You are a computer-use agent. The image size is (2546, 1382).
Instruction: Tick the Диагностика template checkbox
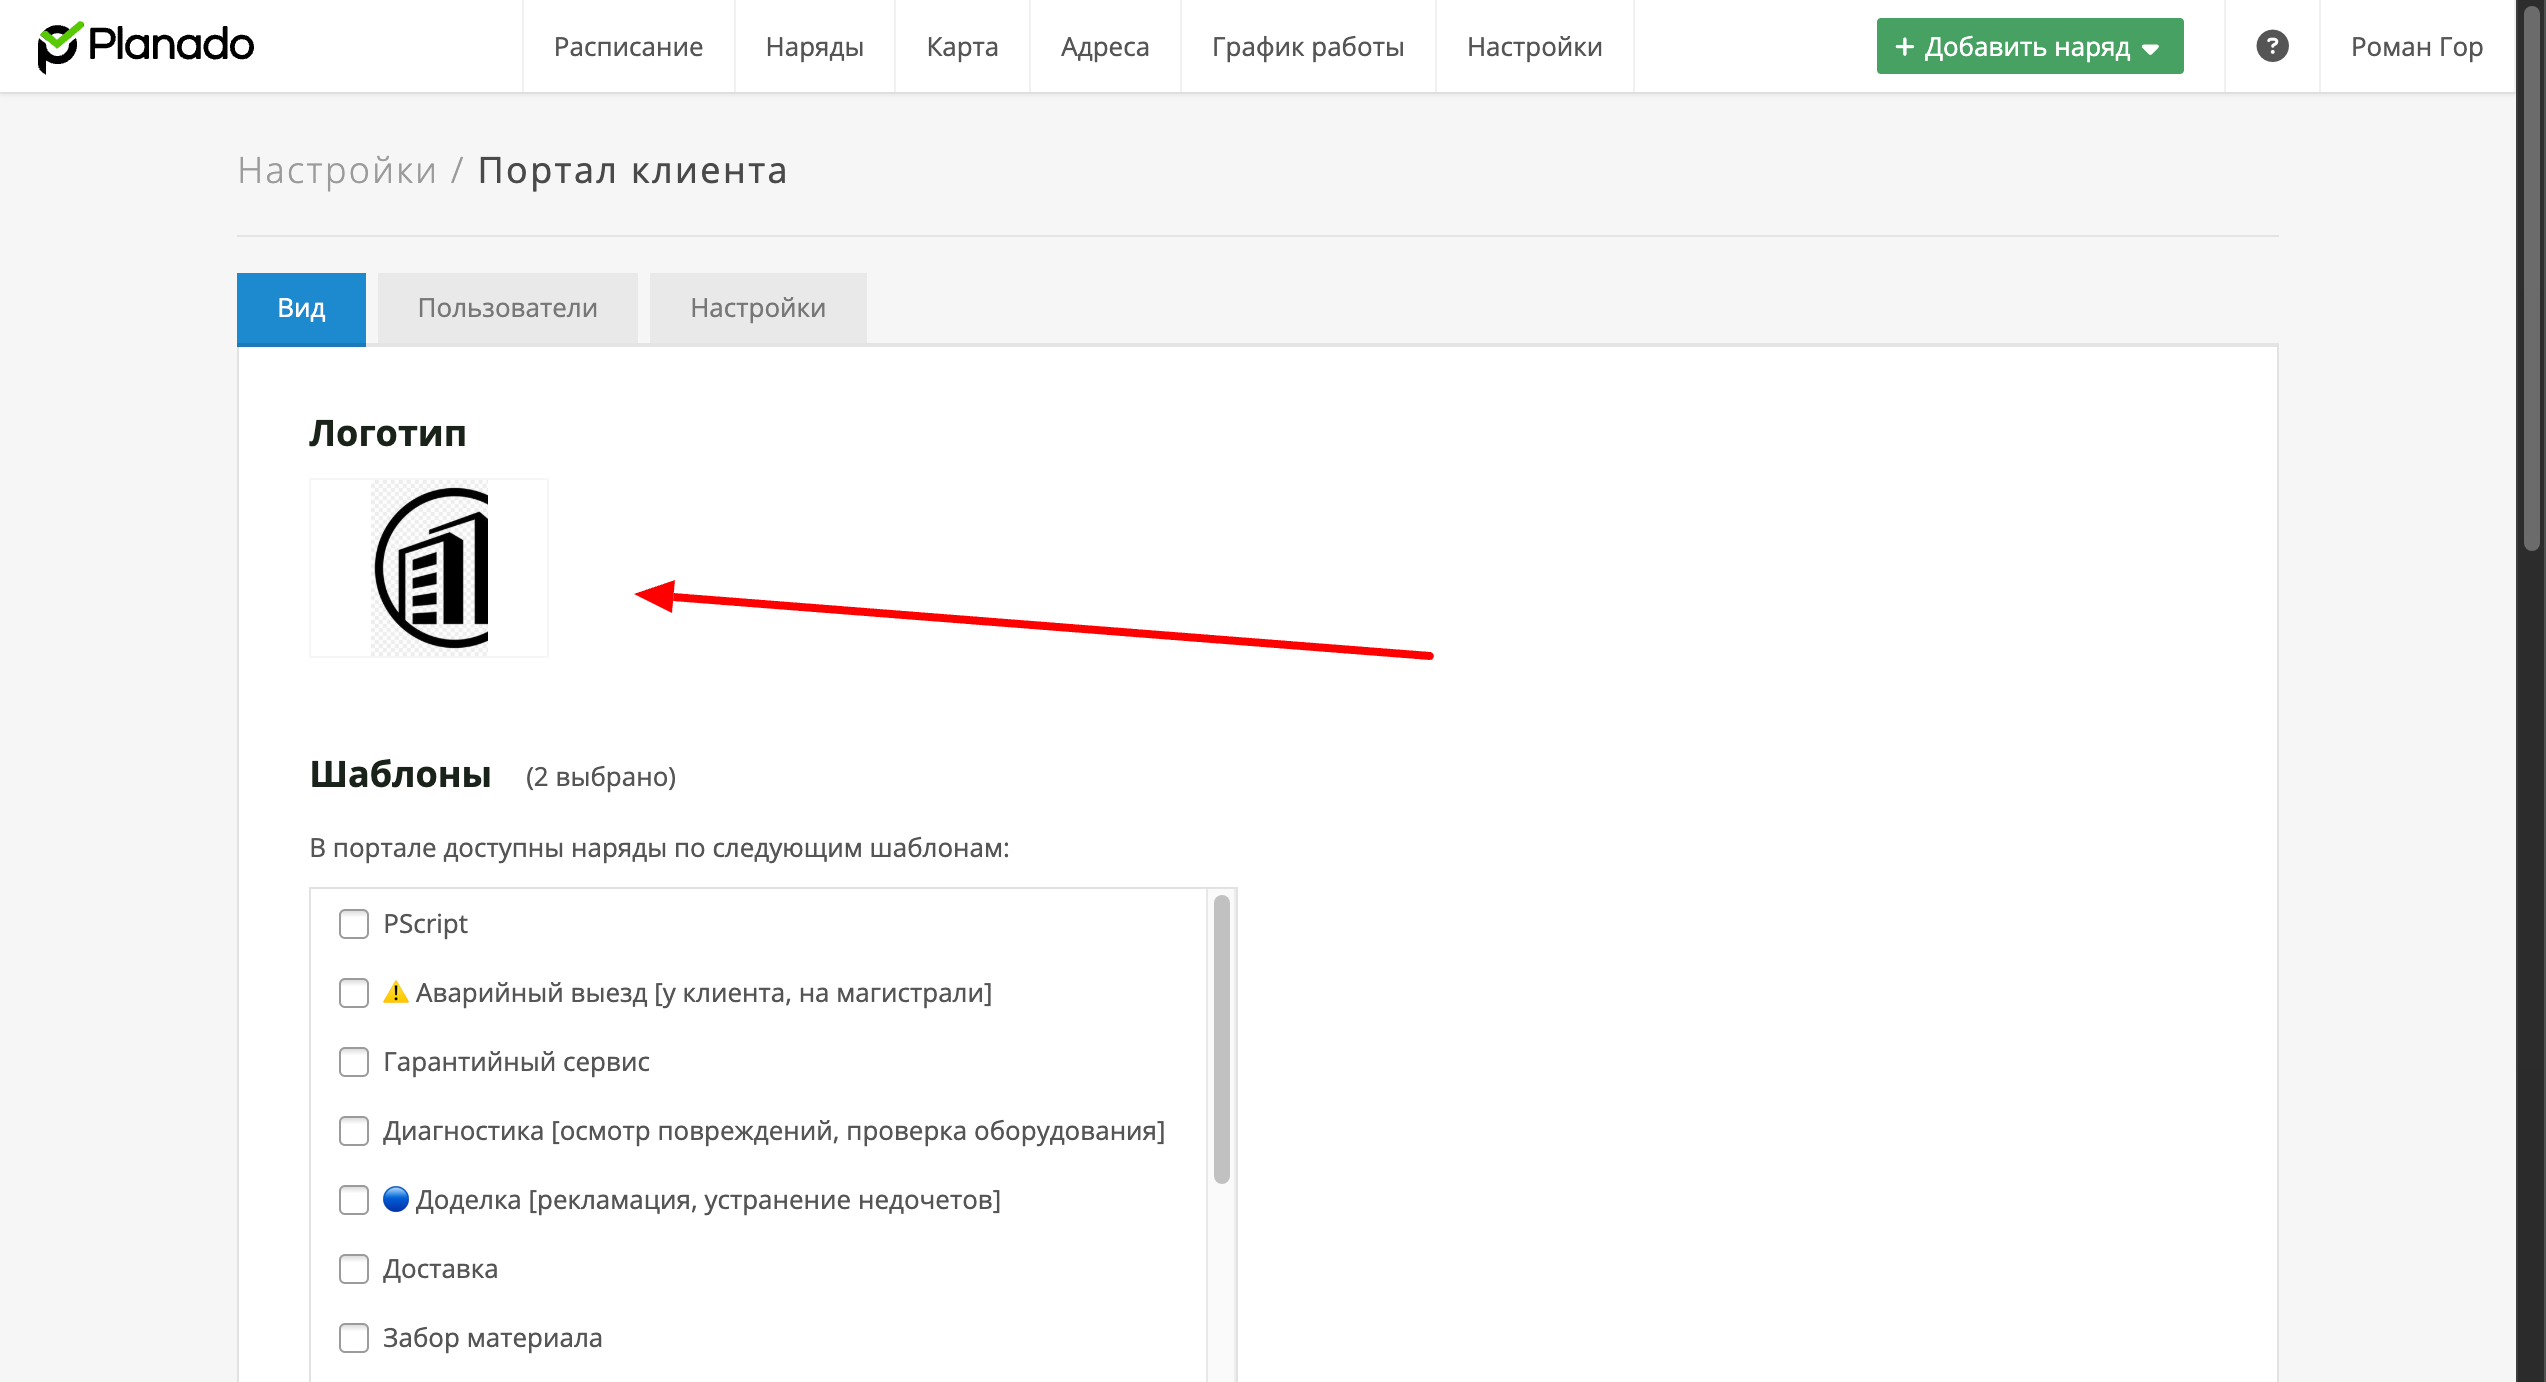(354, 1131)
